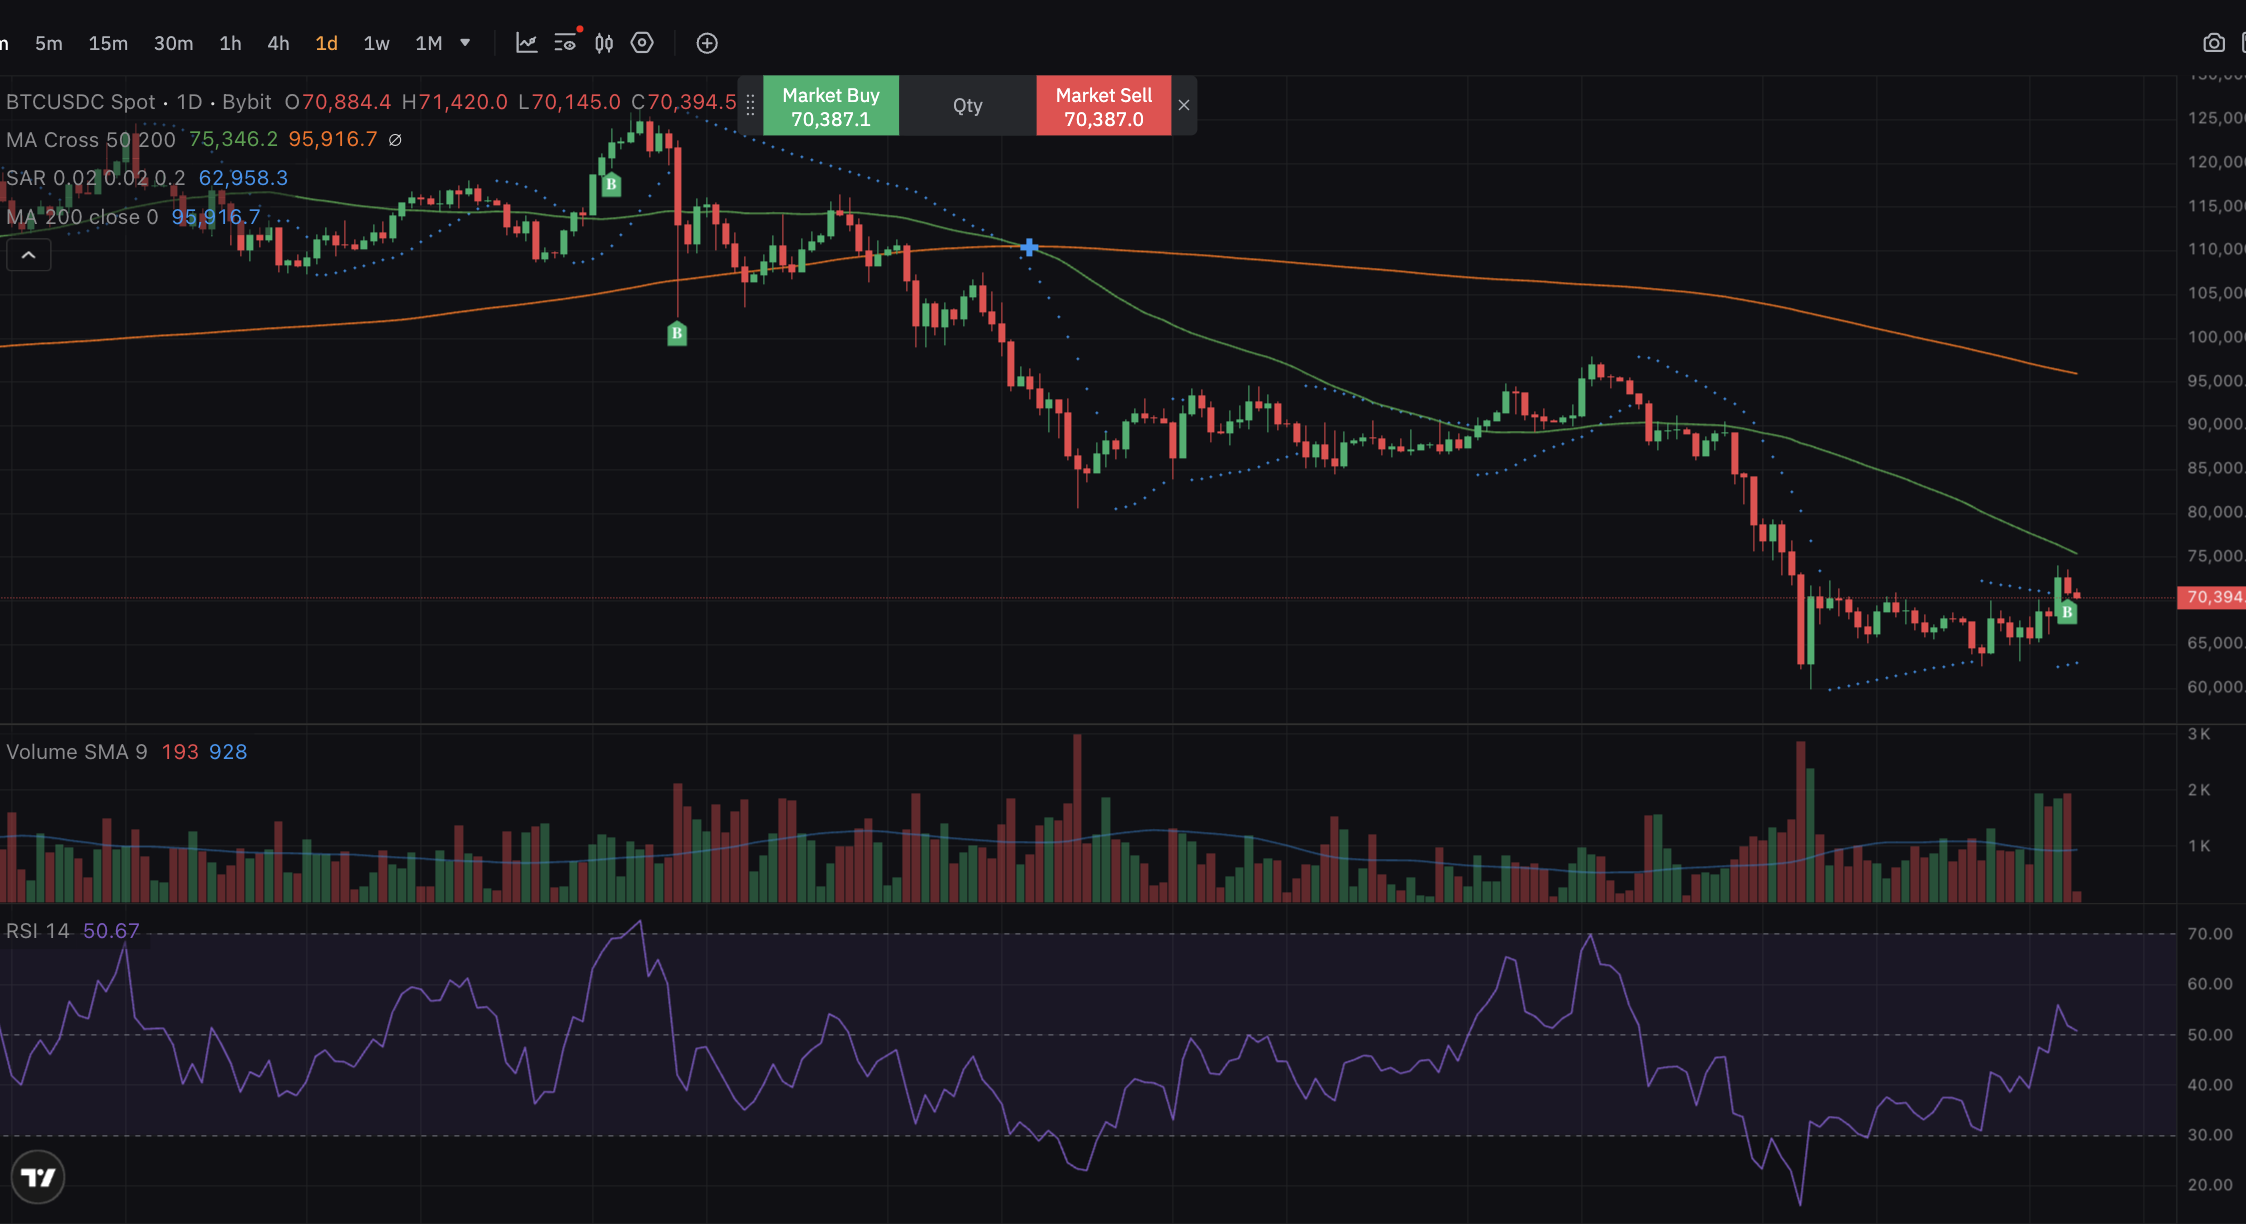Click the circled plus add icon
Screen dimensions: 2246x1224
coord(707,43)
